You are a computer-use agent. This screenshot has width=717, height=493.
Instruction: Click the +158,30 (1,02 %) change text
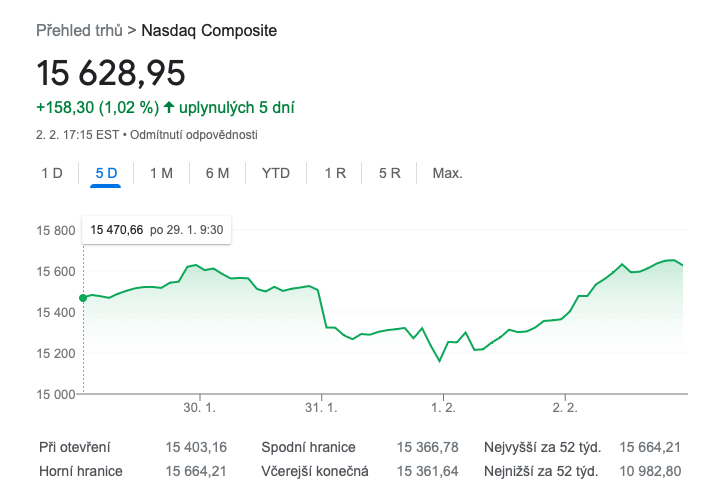pyautogui.click(x=97, y=108)
